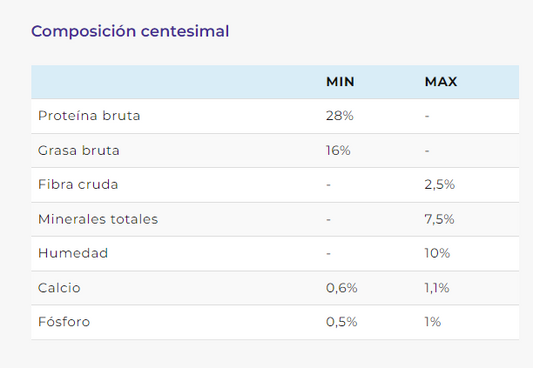Select the 16% fat minimum value
Viewport: 533px width, 368px height.
(338, 151)
